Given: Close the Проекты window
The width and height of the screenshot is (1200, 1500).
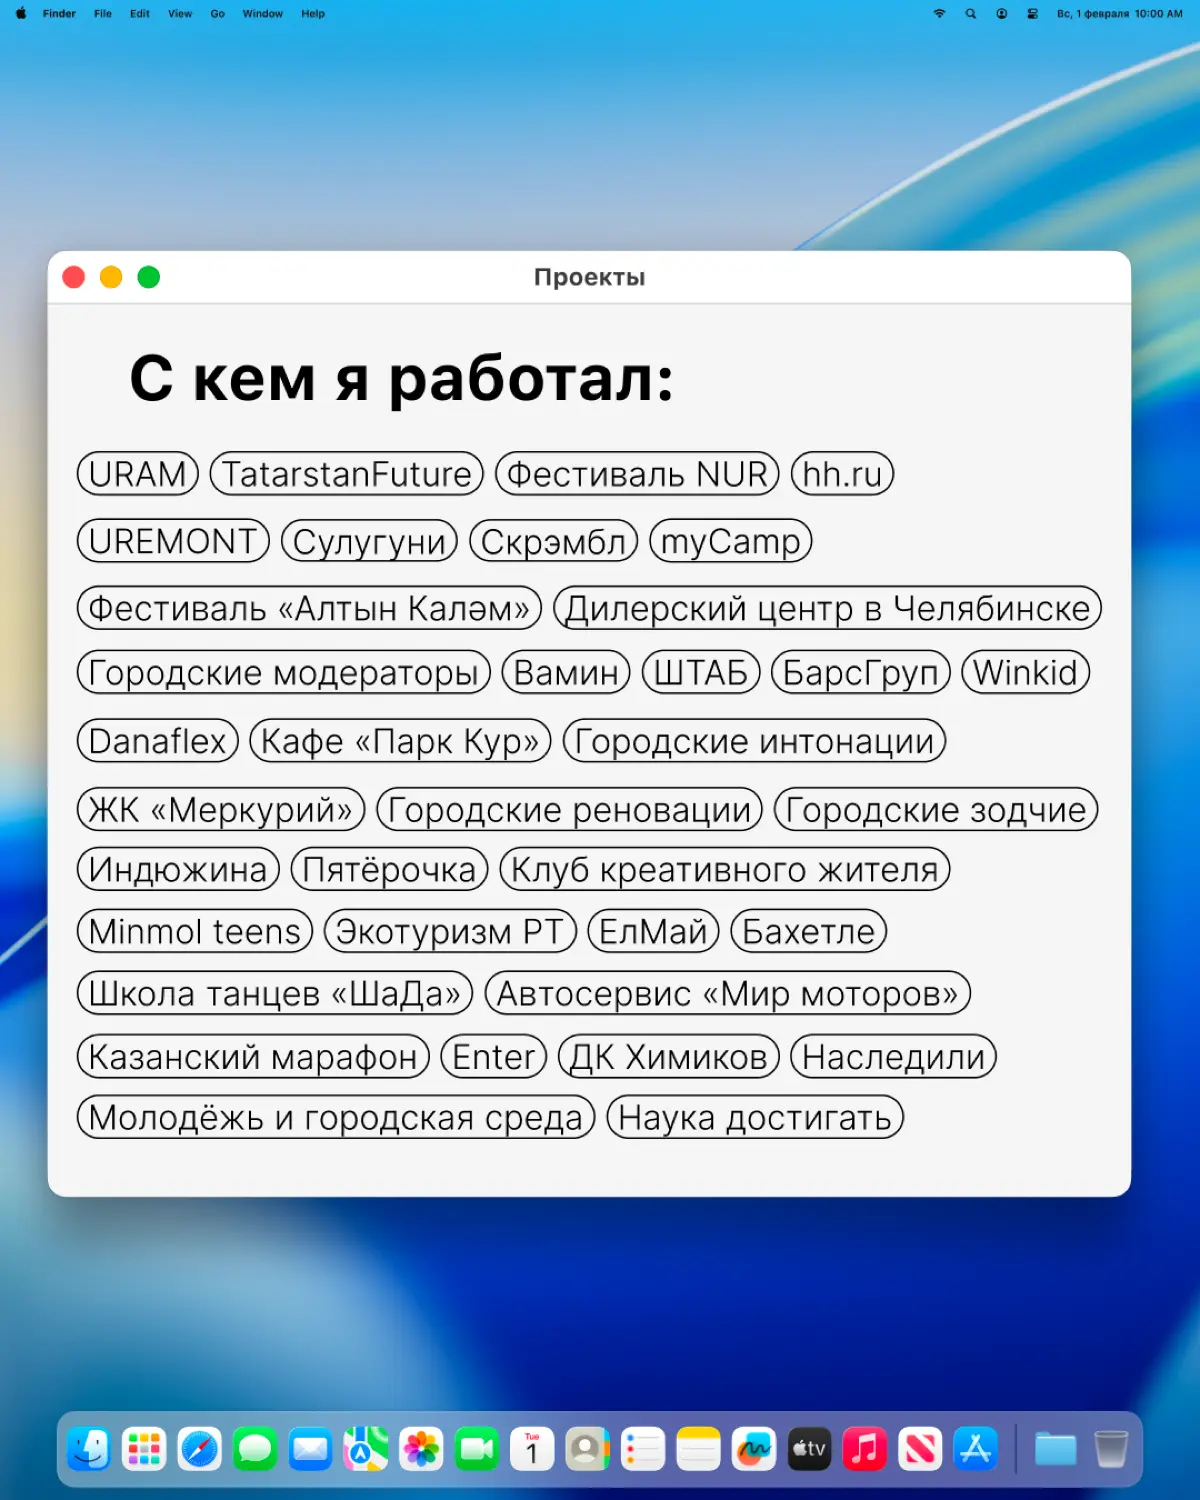Looking at the screenshot, I should coord(74,277).
